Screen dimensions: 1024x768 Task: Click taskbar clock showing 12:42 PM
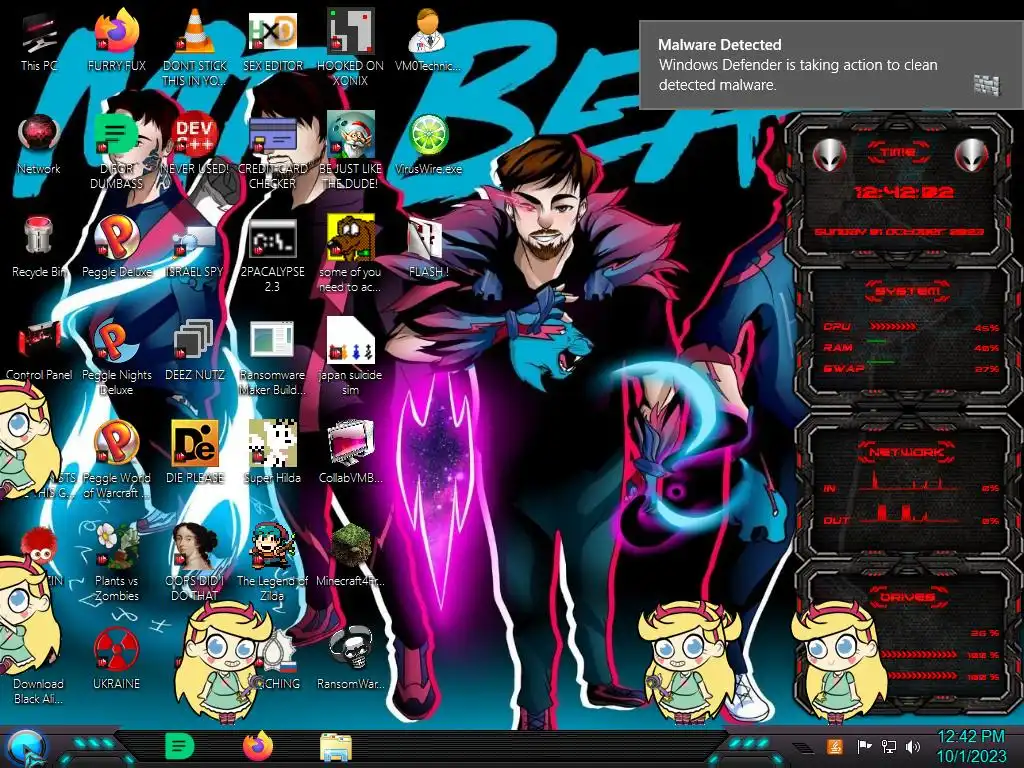tap(971, 746)
